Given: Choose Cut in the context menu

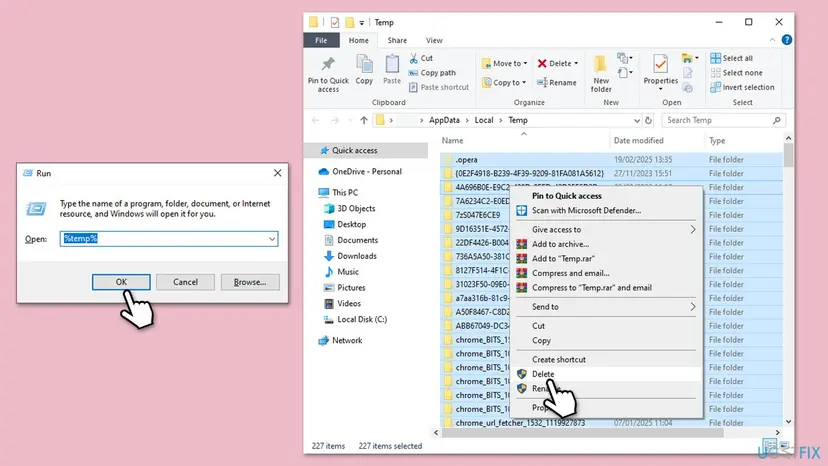Looking at the screenshot, I should (538, 326).
